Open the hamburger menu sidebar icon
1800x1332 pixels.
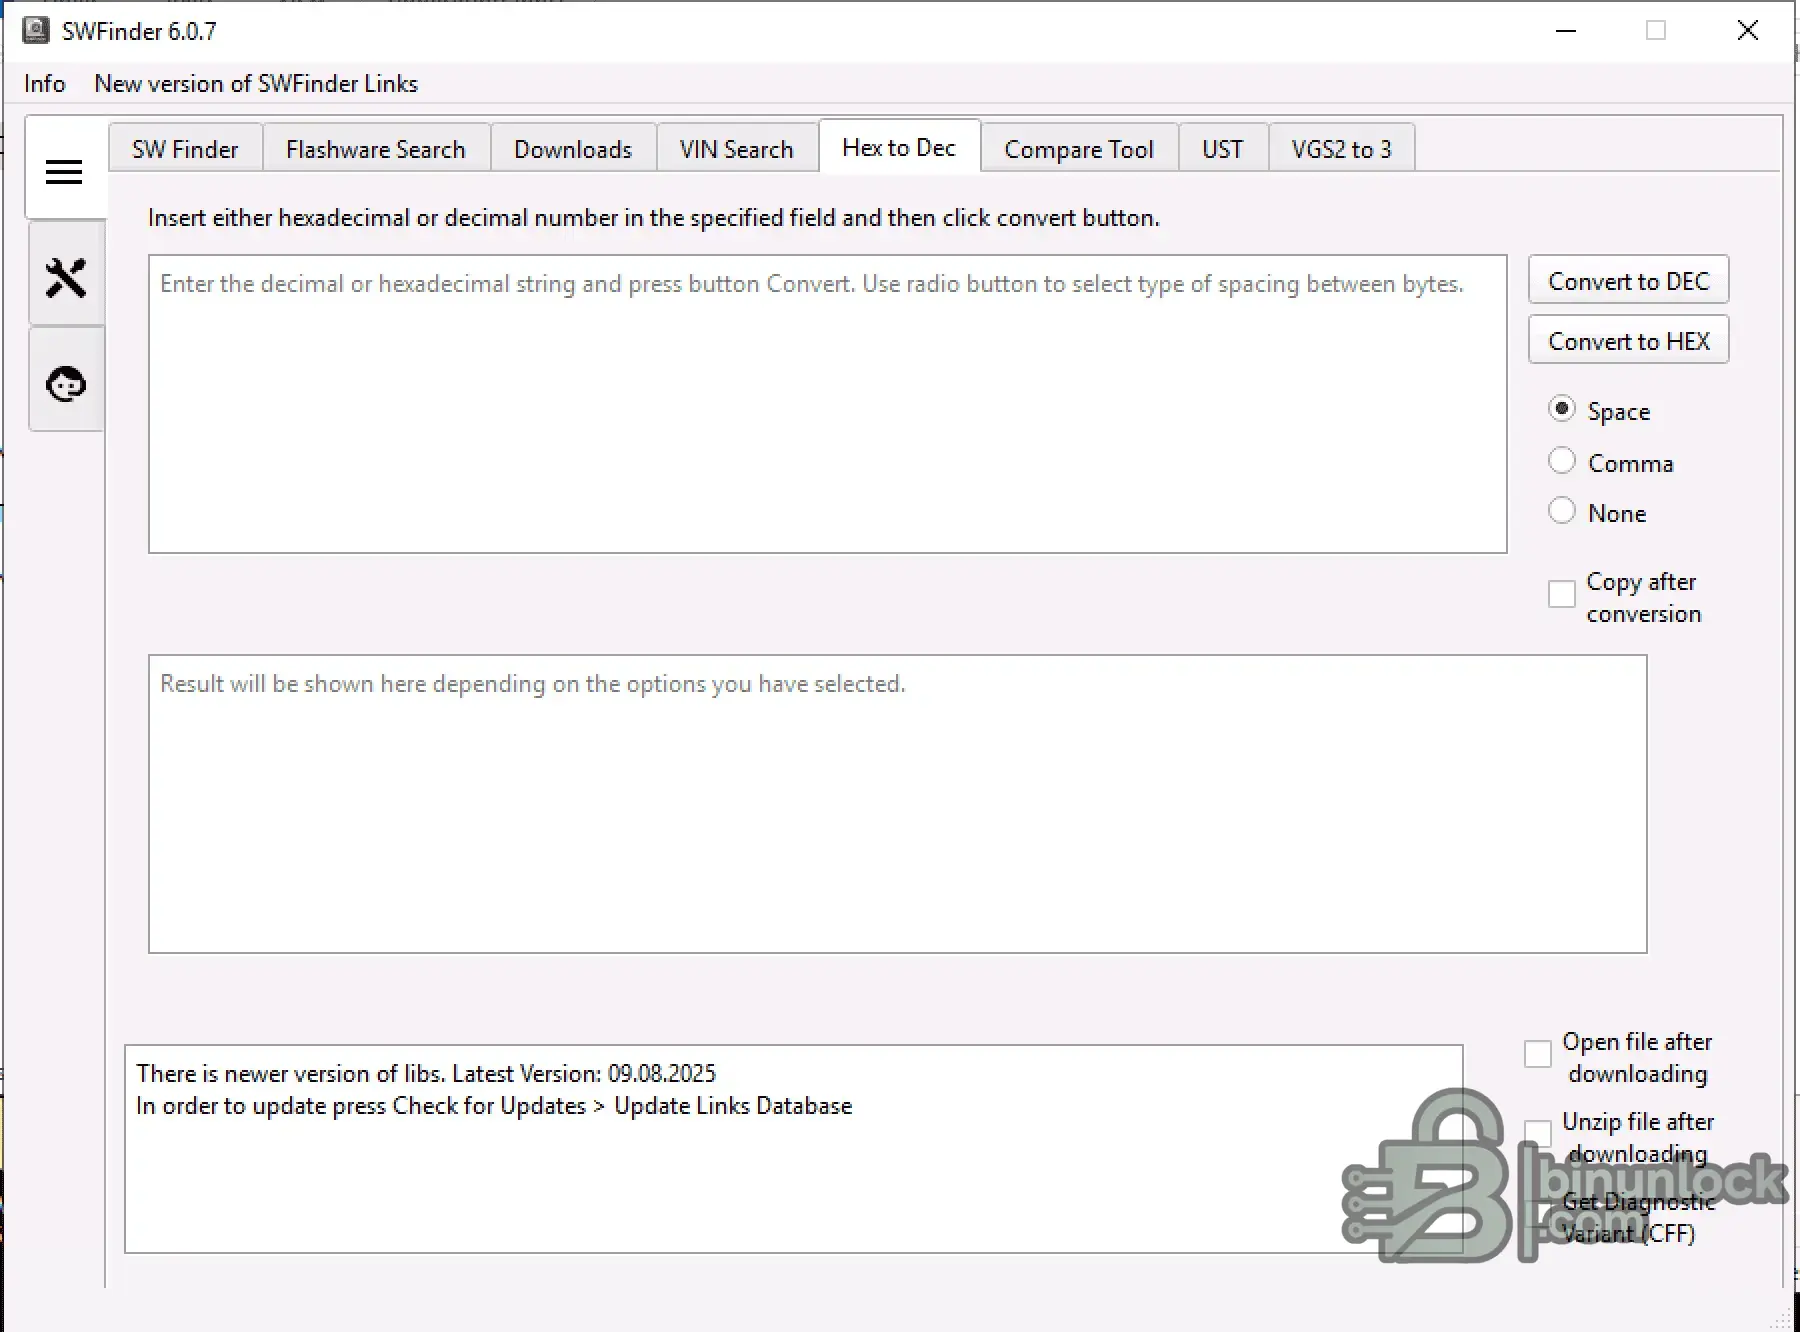[x=65, y=172]
